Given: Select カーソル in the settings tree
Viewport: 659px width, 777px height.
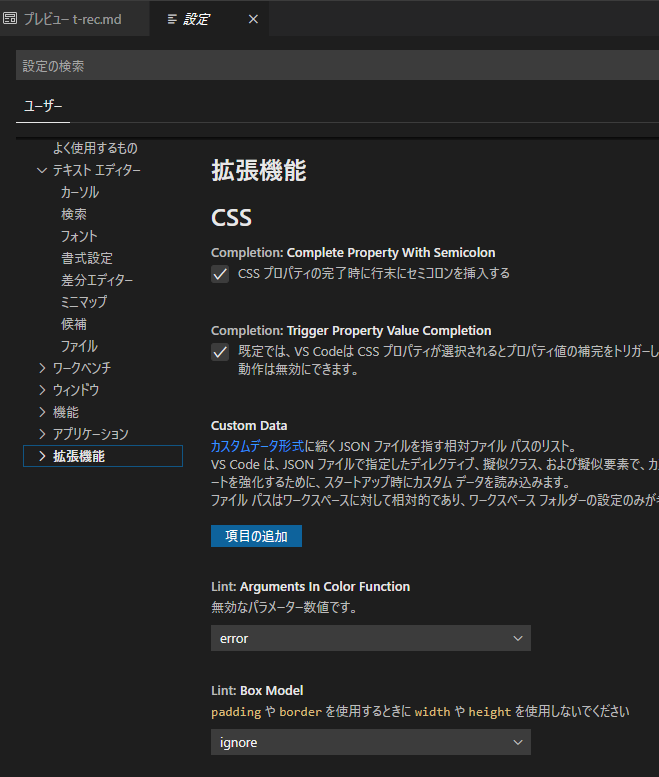Looking at the screenshot, I should click(x=80, y=192).
